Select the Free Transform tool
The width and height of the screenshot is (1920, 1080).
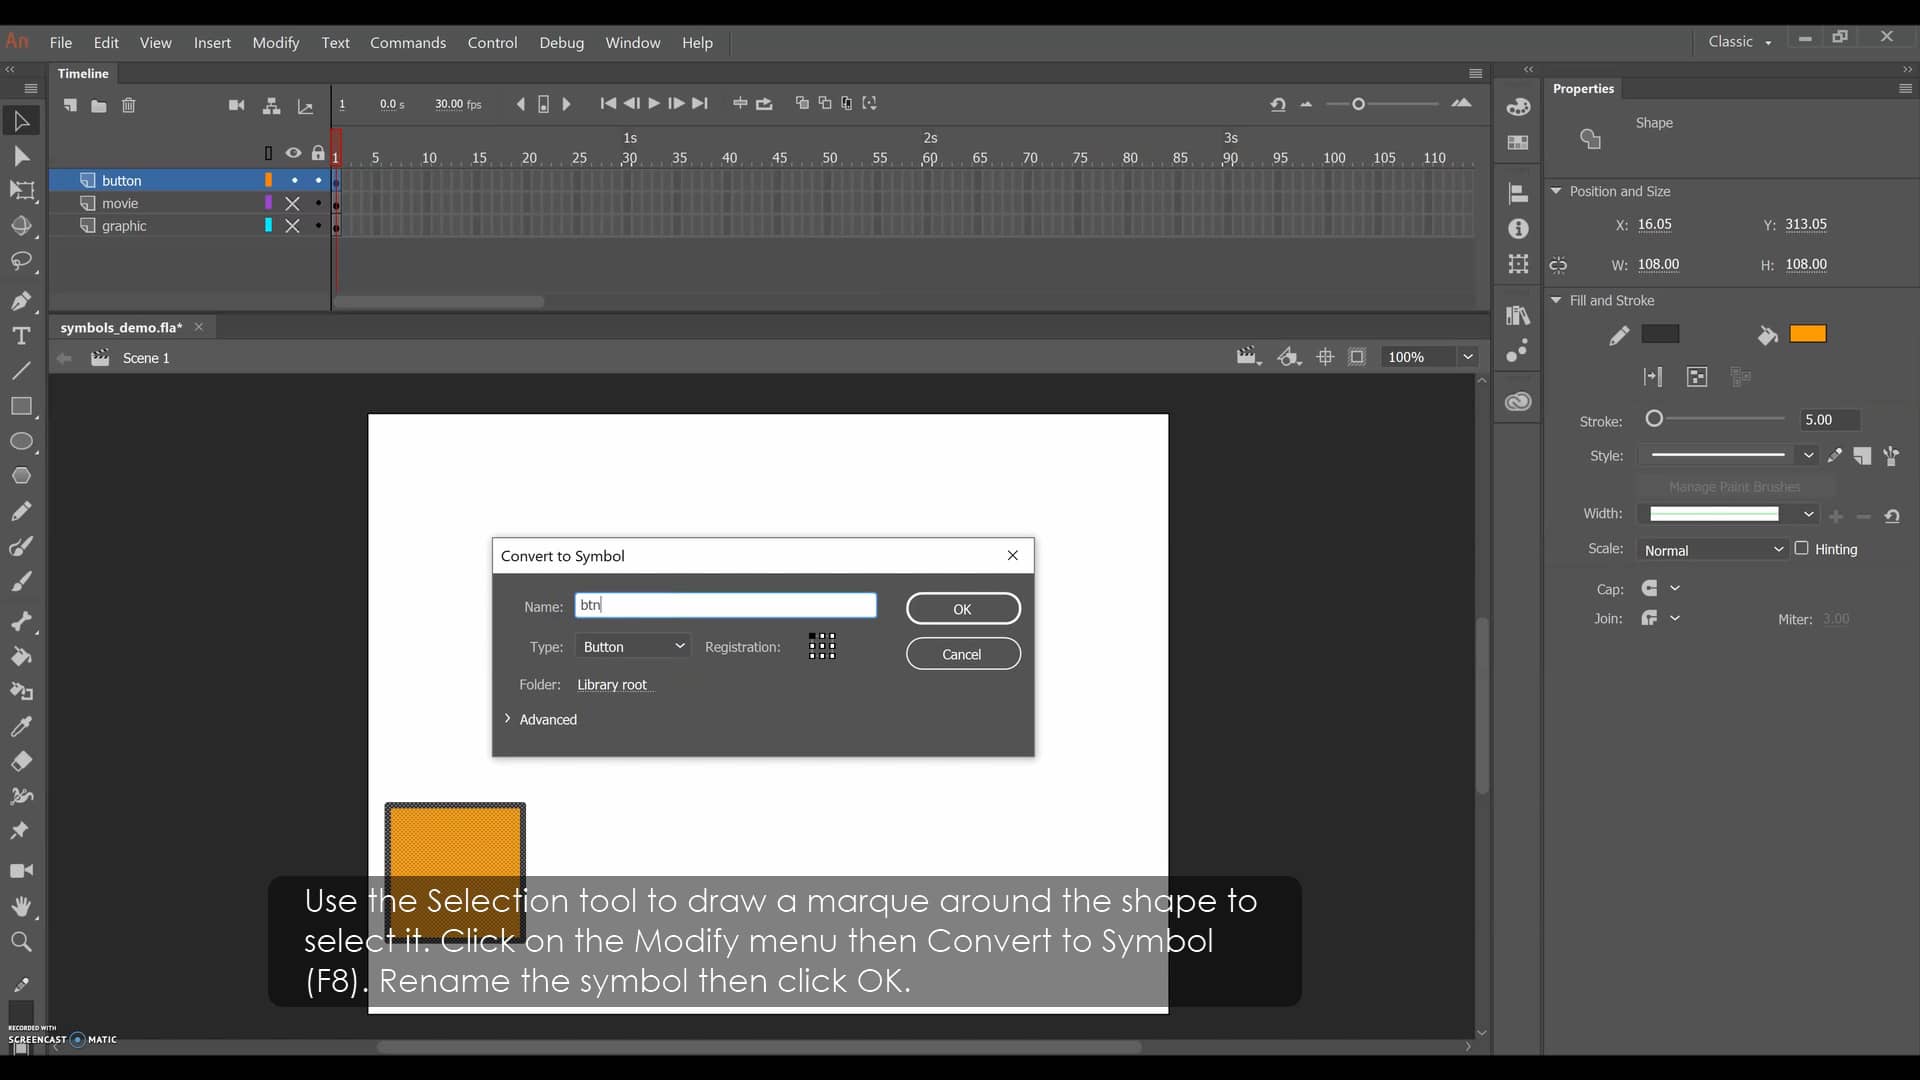tap(21, 191)
